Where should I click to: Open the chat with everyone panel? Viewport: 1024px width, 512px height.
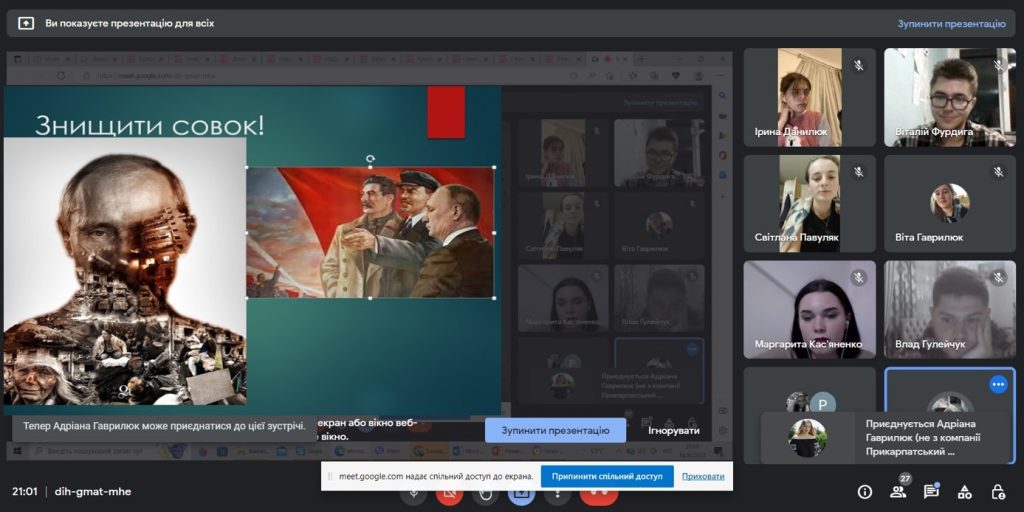[x=931, y=492]
